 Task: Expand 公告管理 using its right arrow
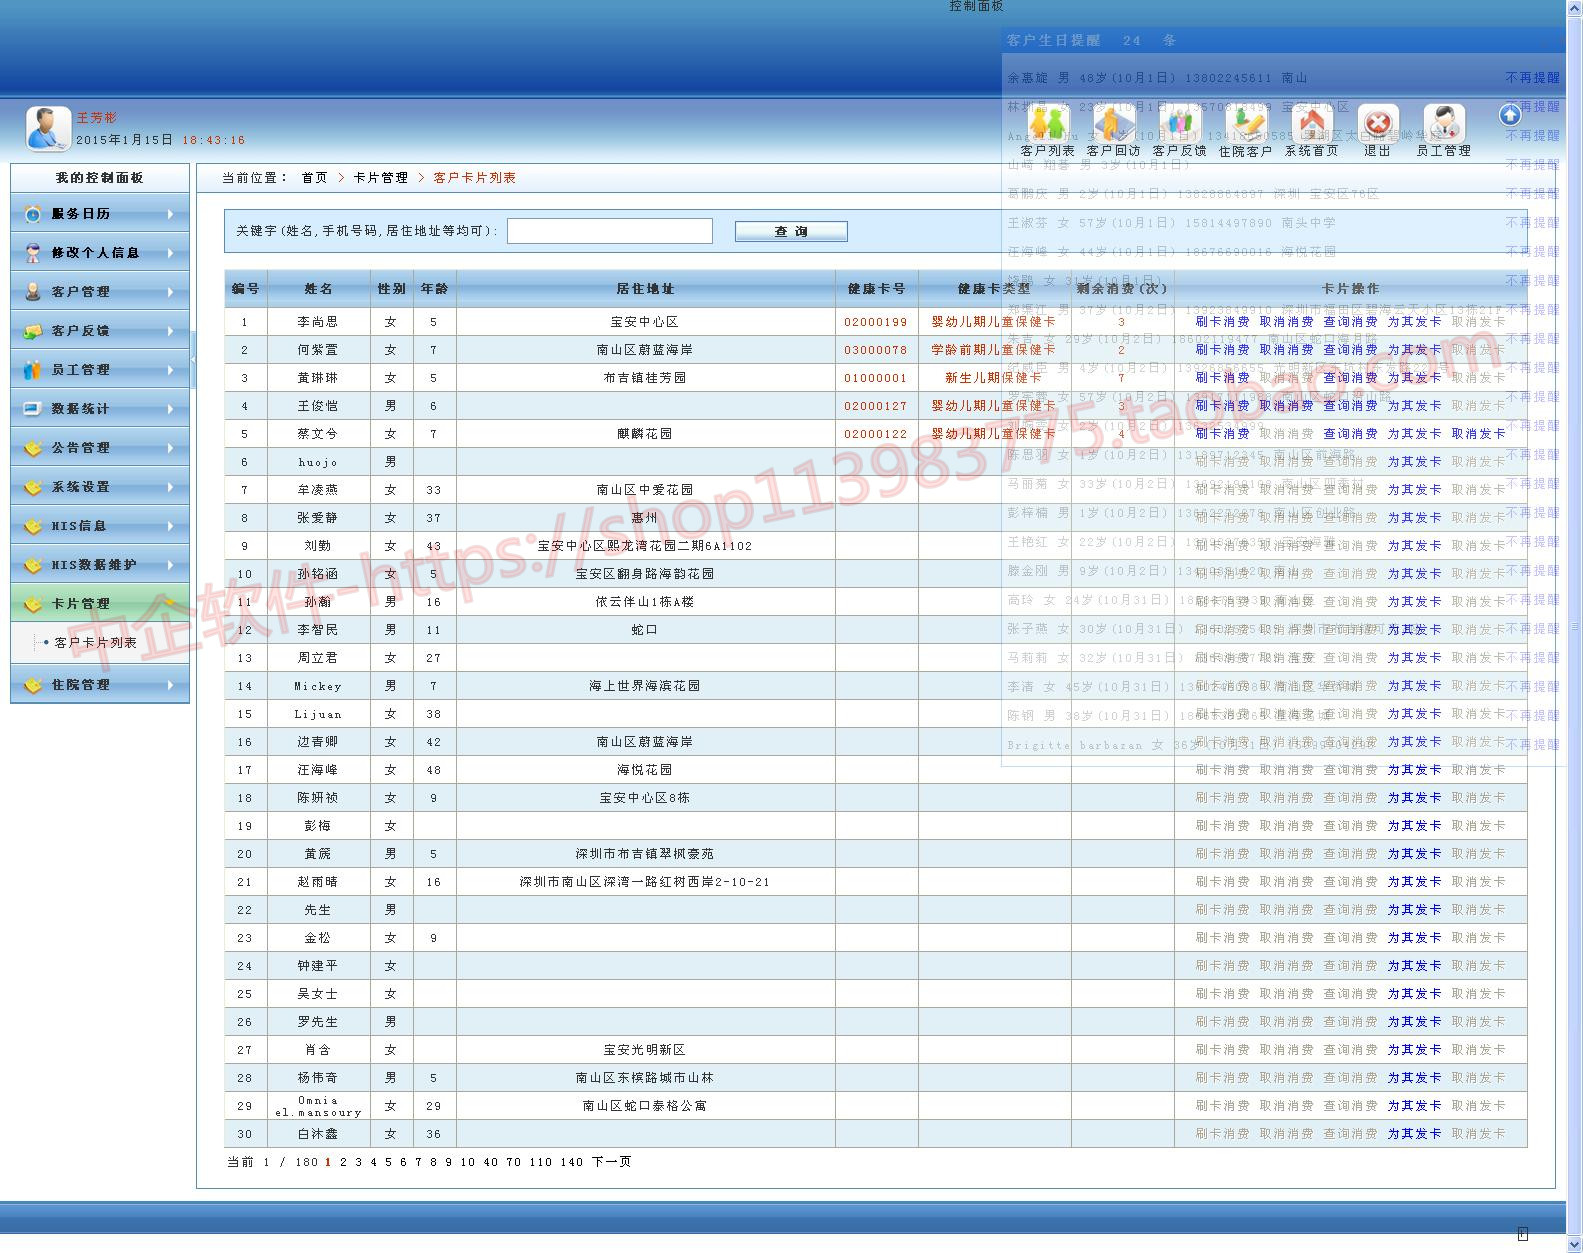click(x=171, y=448)
